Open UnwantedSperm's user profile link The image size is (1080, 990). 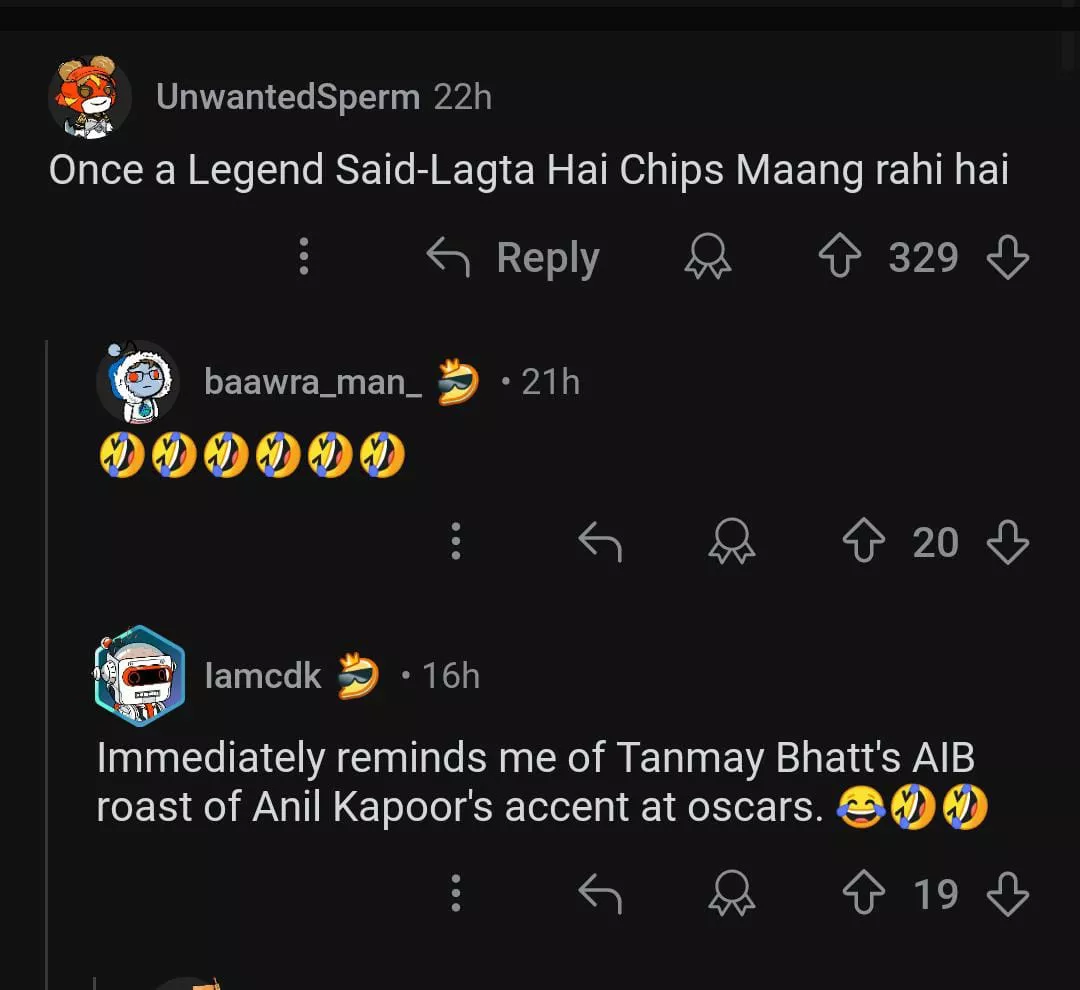[x=288, y=97]
